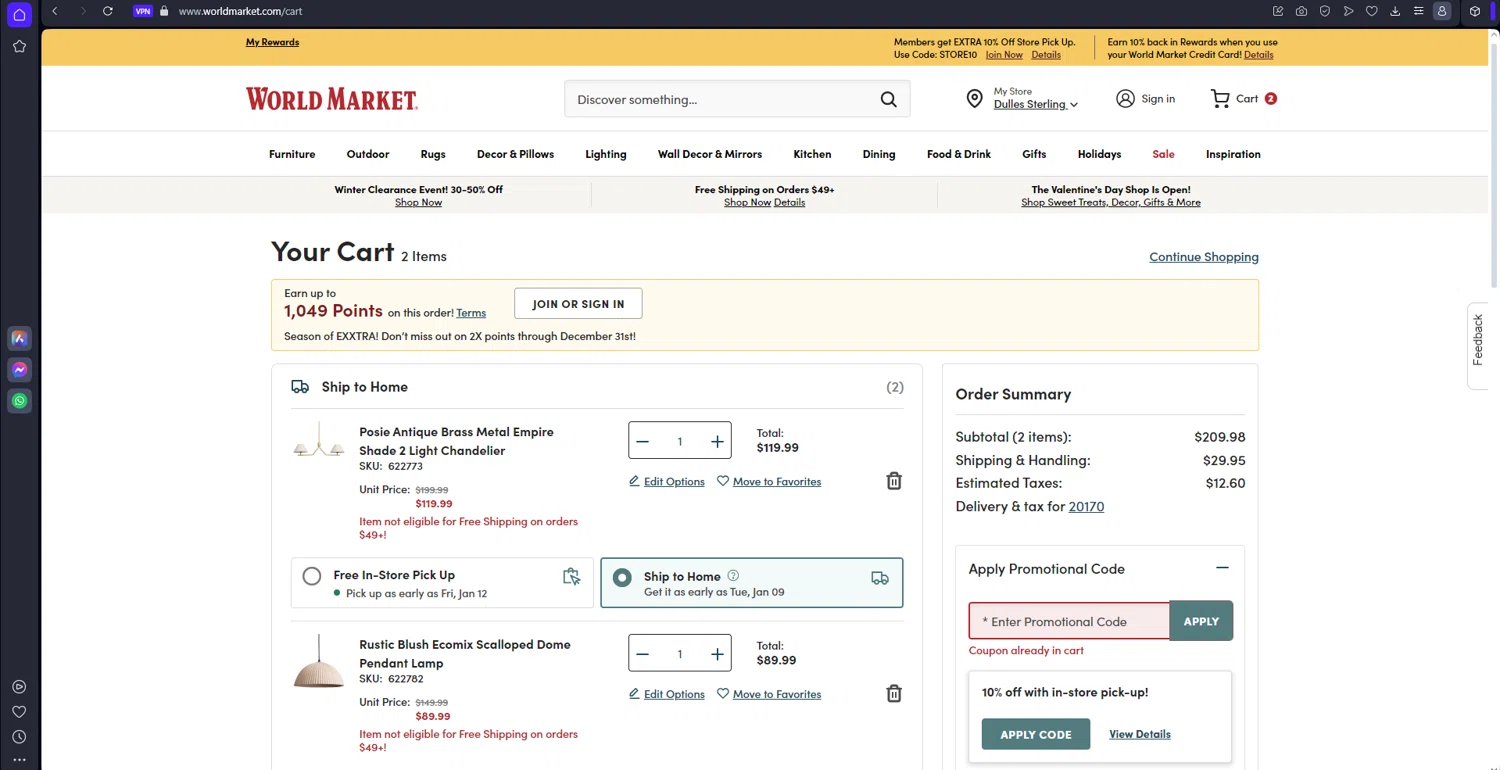Click the APPLY promo code button
The width and height of the screenshot is (1500, 770).
1201,621
